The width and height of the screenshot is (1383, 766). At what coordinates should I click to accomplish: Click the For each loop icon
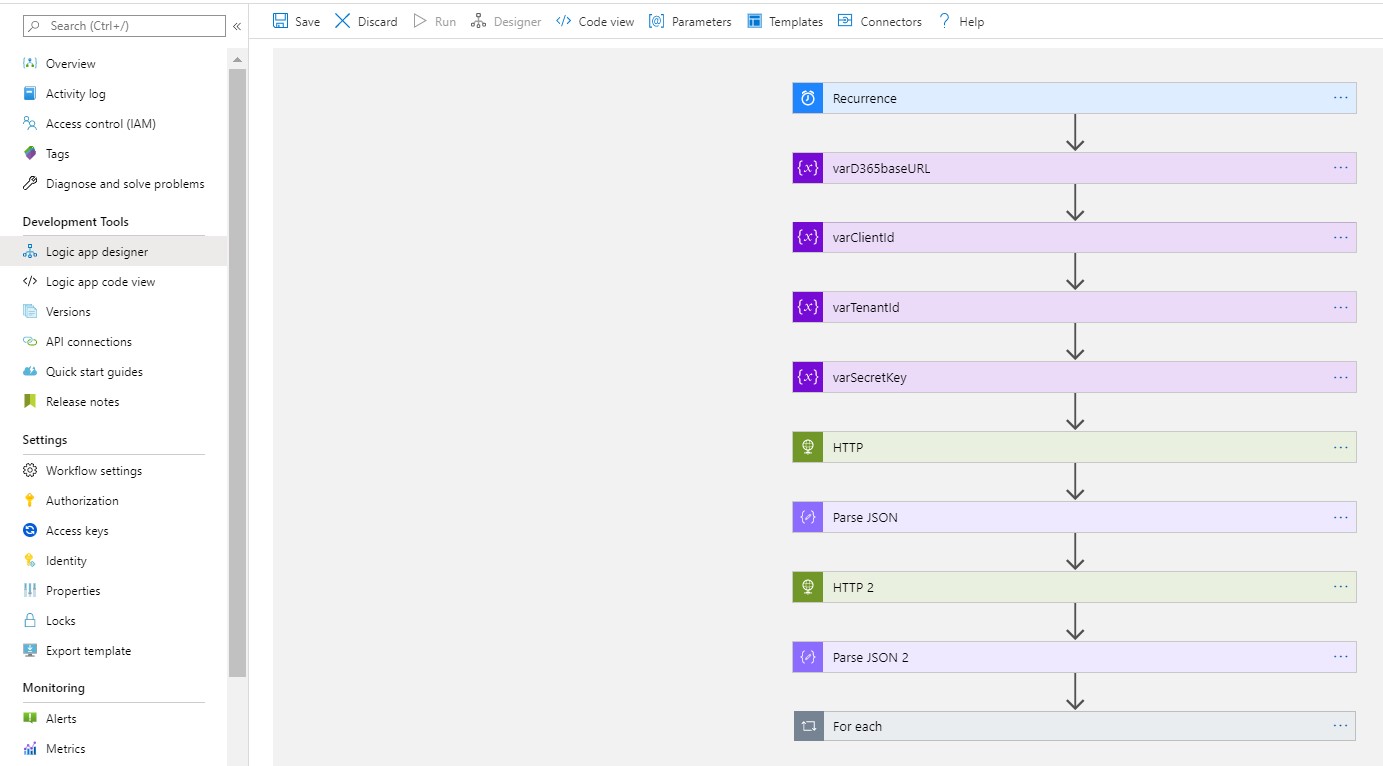click(x=807, y=726)
